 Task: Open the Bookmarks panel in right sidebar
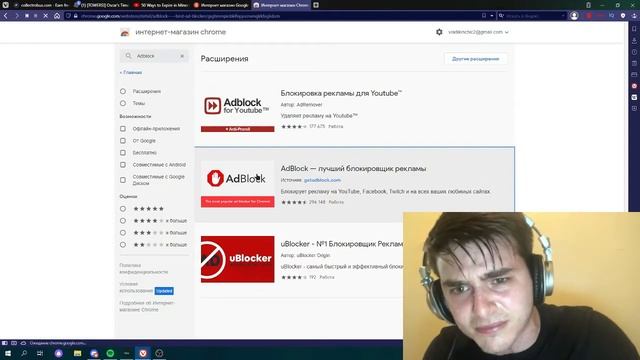pyautogui.click(x=634, y=29)
